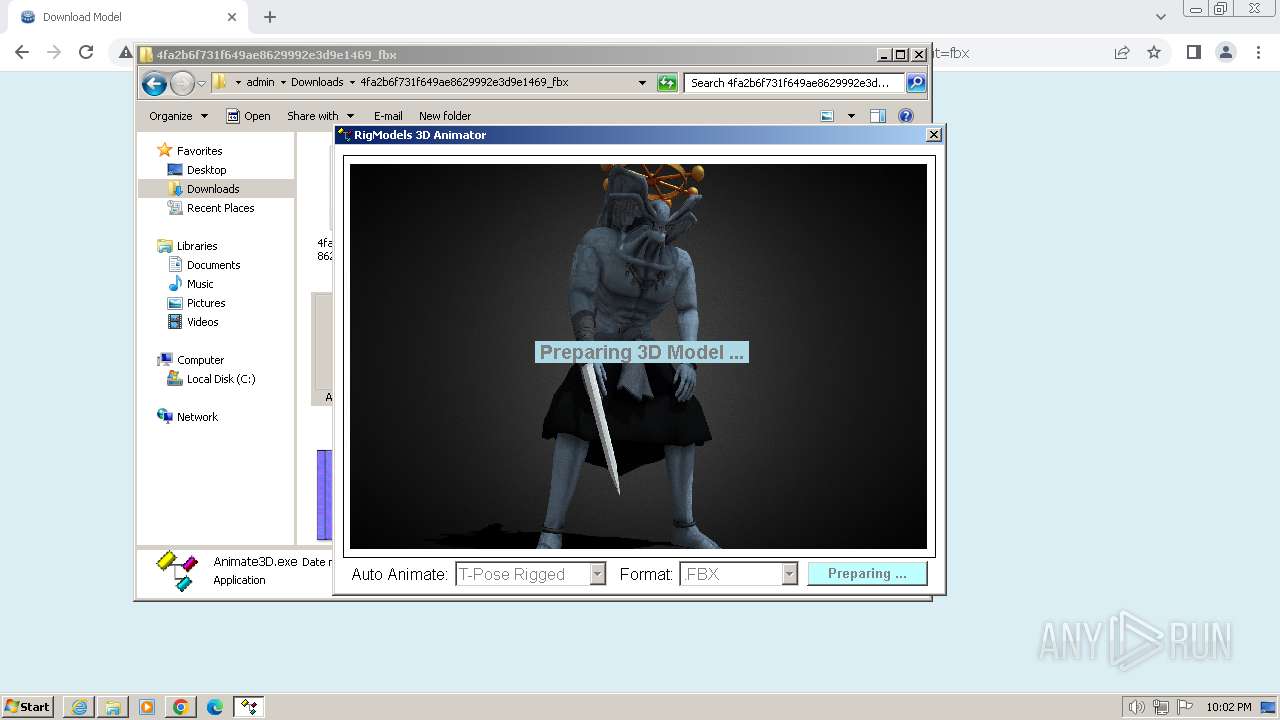Open Videos library
The width and height of the screenshot is (1280, 720).
click(202, 322)
